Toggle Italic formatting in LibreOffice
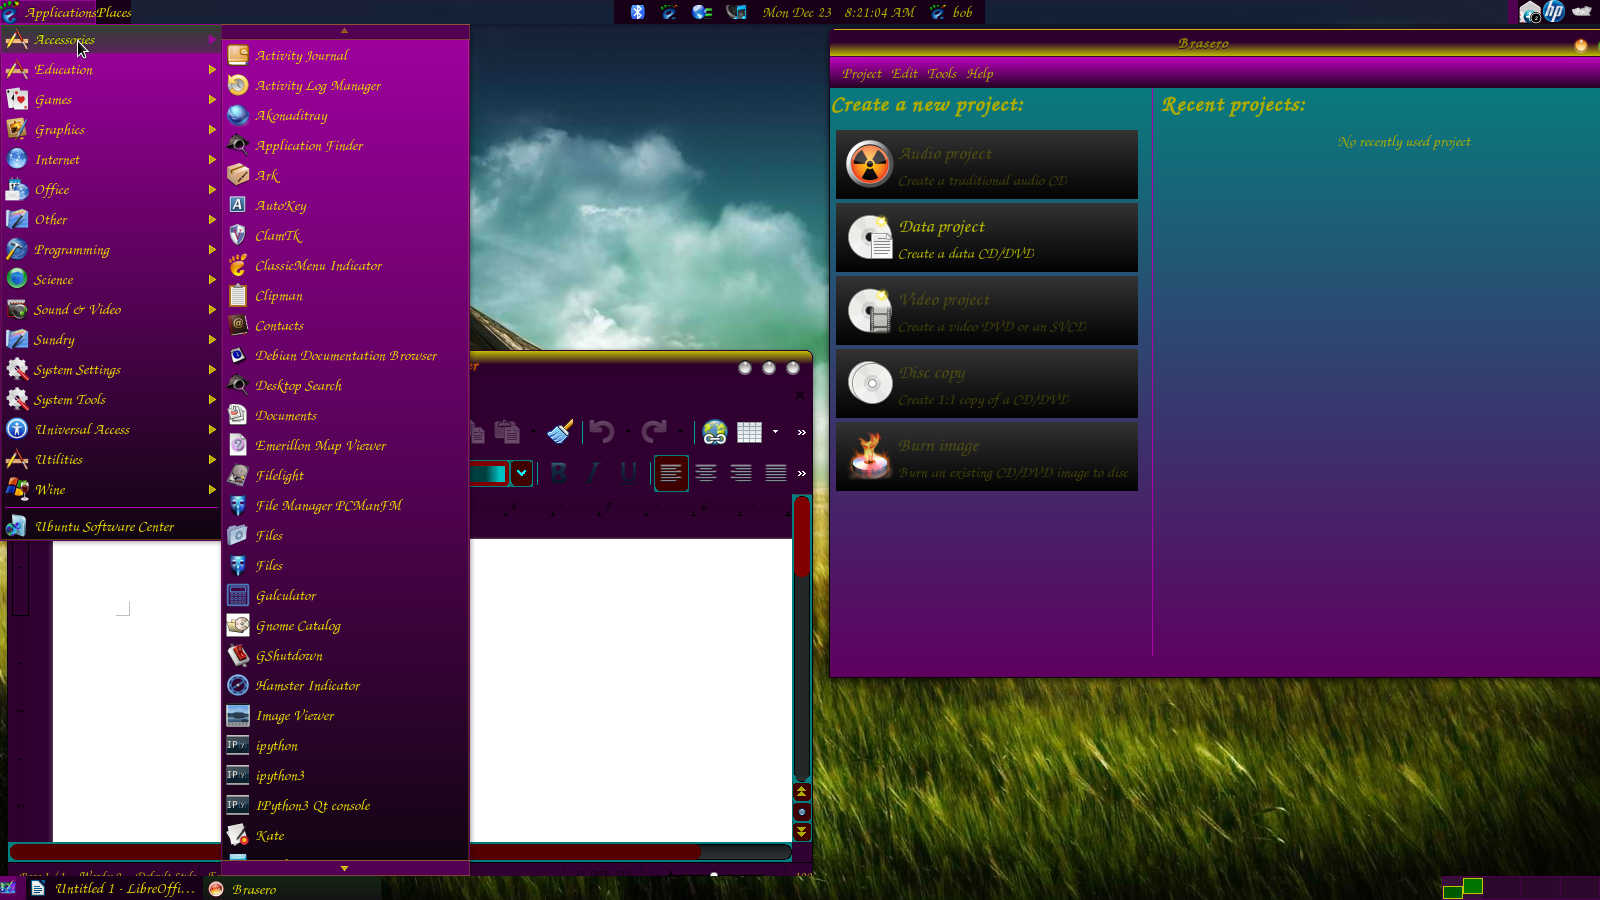1600x900 pixels. [593, 473]
